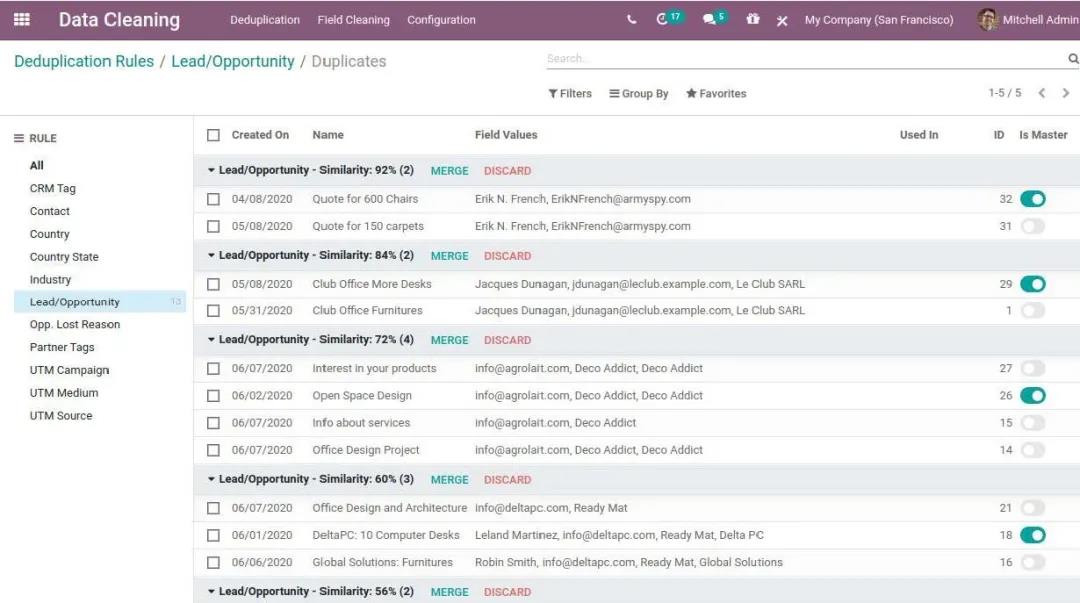Check the Quote for 150 carpets row
The width and height of the screenshot is (1080, 603).
tap(214, 226)
